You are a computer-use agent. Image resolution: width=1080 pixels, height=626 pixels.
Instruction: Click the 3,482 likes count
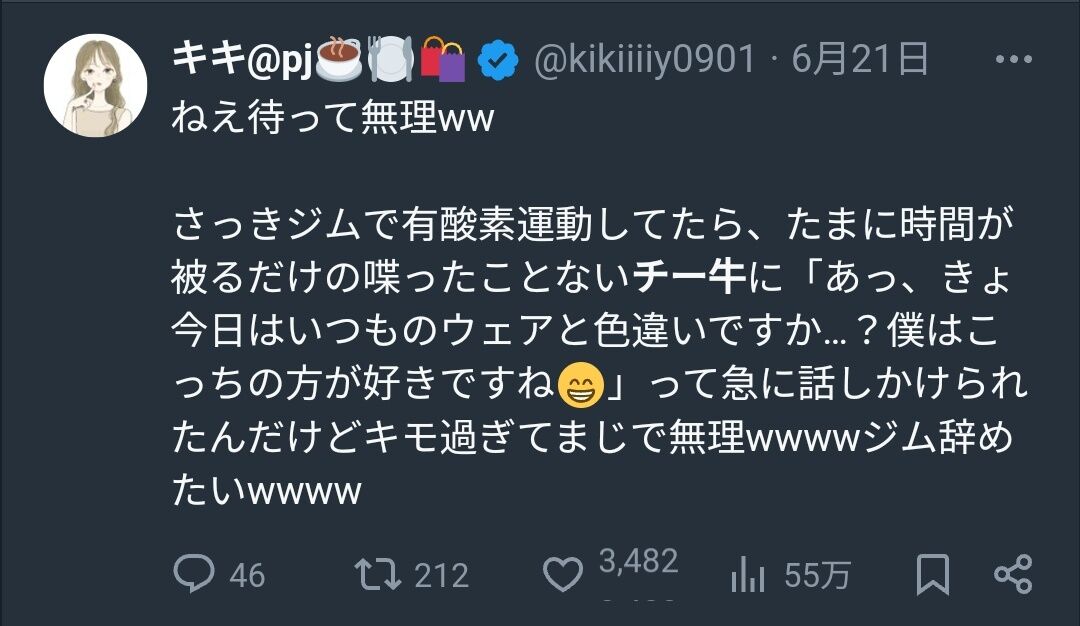point(638,561)
